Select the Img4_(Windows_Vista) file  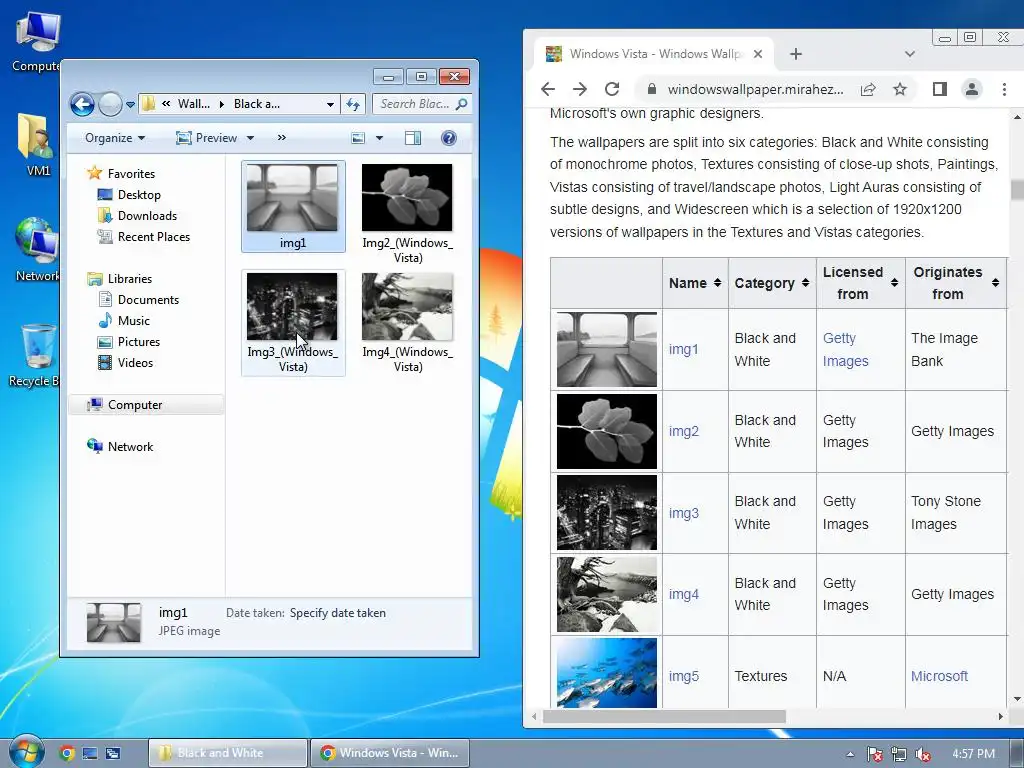pos(408,323)
